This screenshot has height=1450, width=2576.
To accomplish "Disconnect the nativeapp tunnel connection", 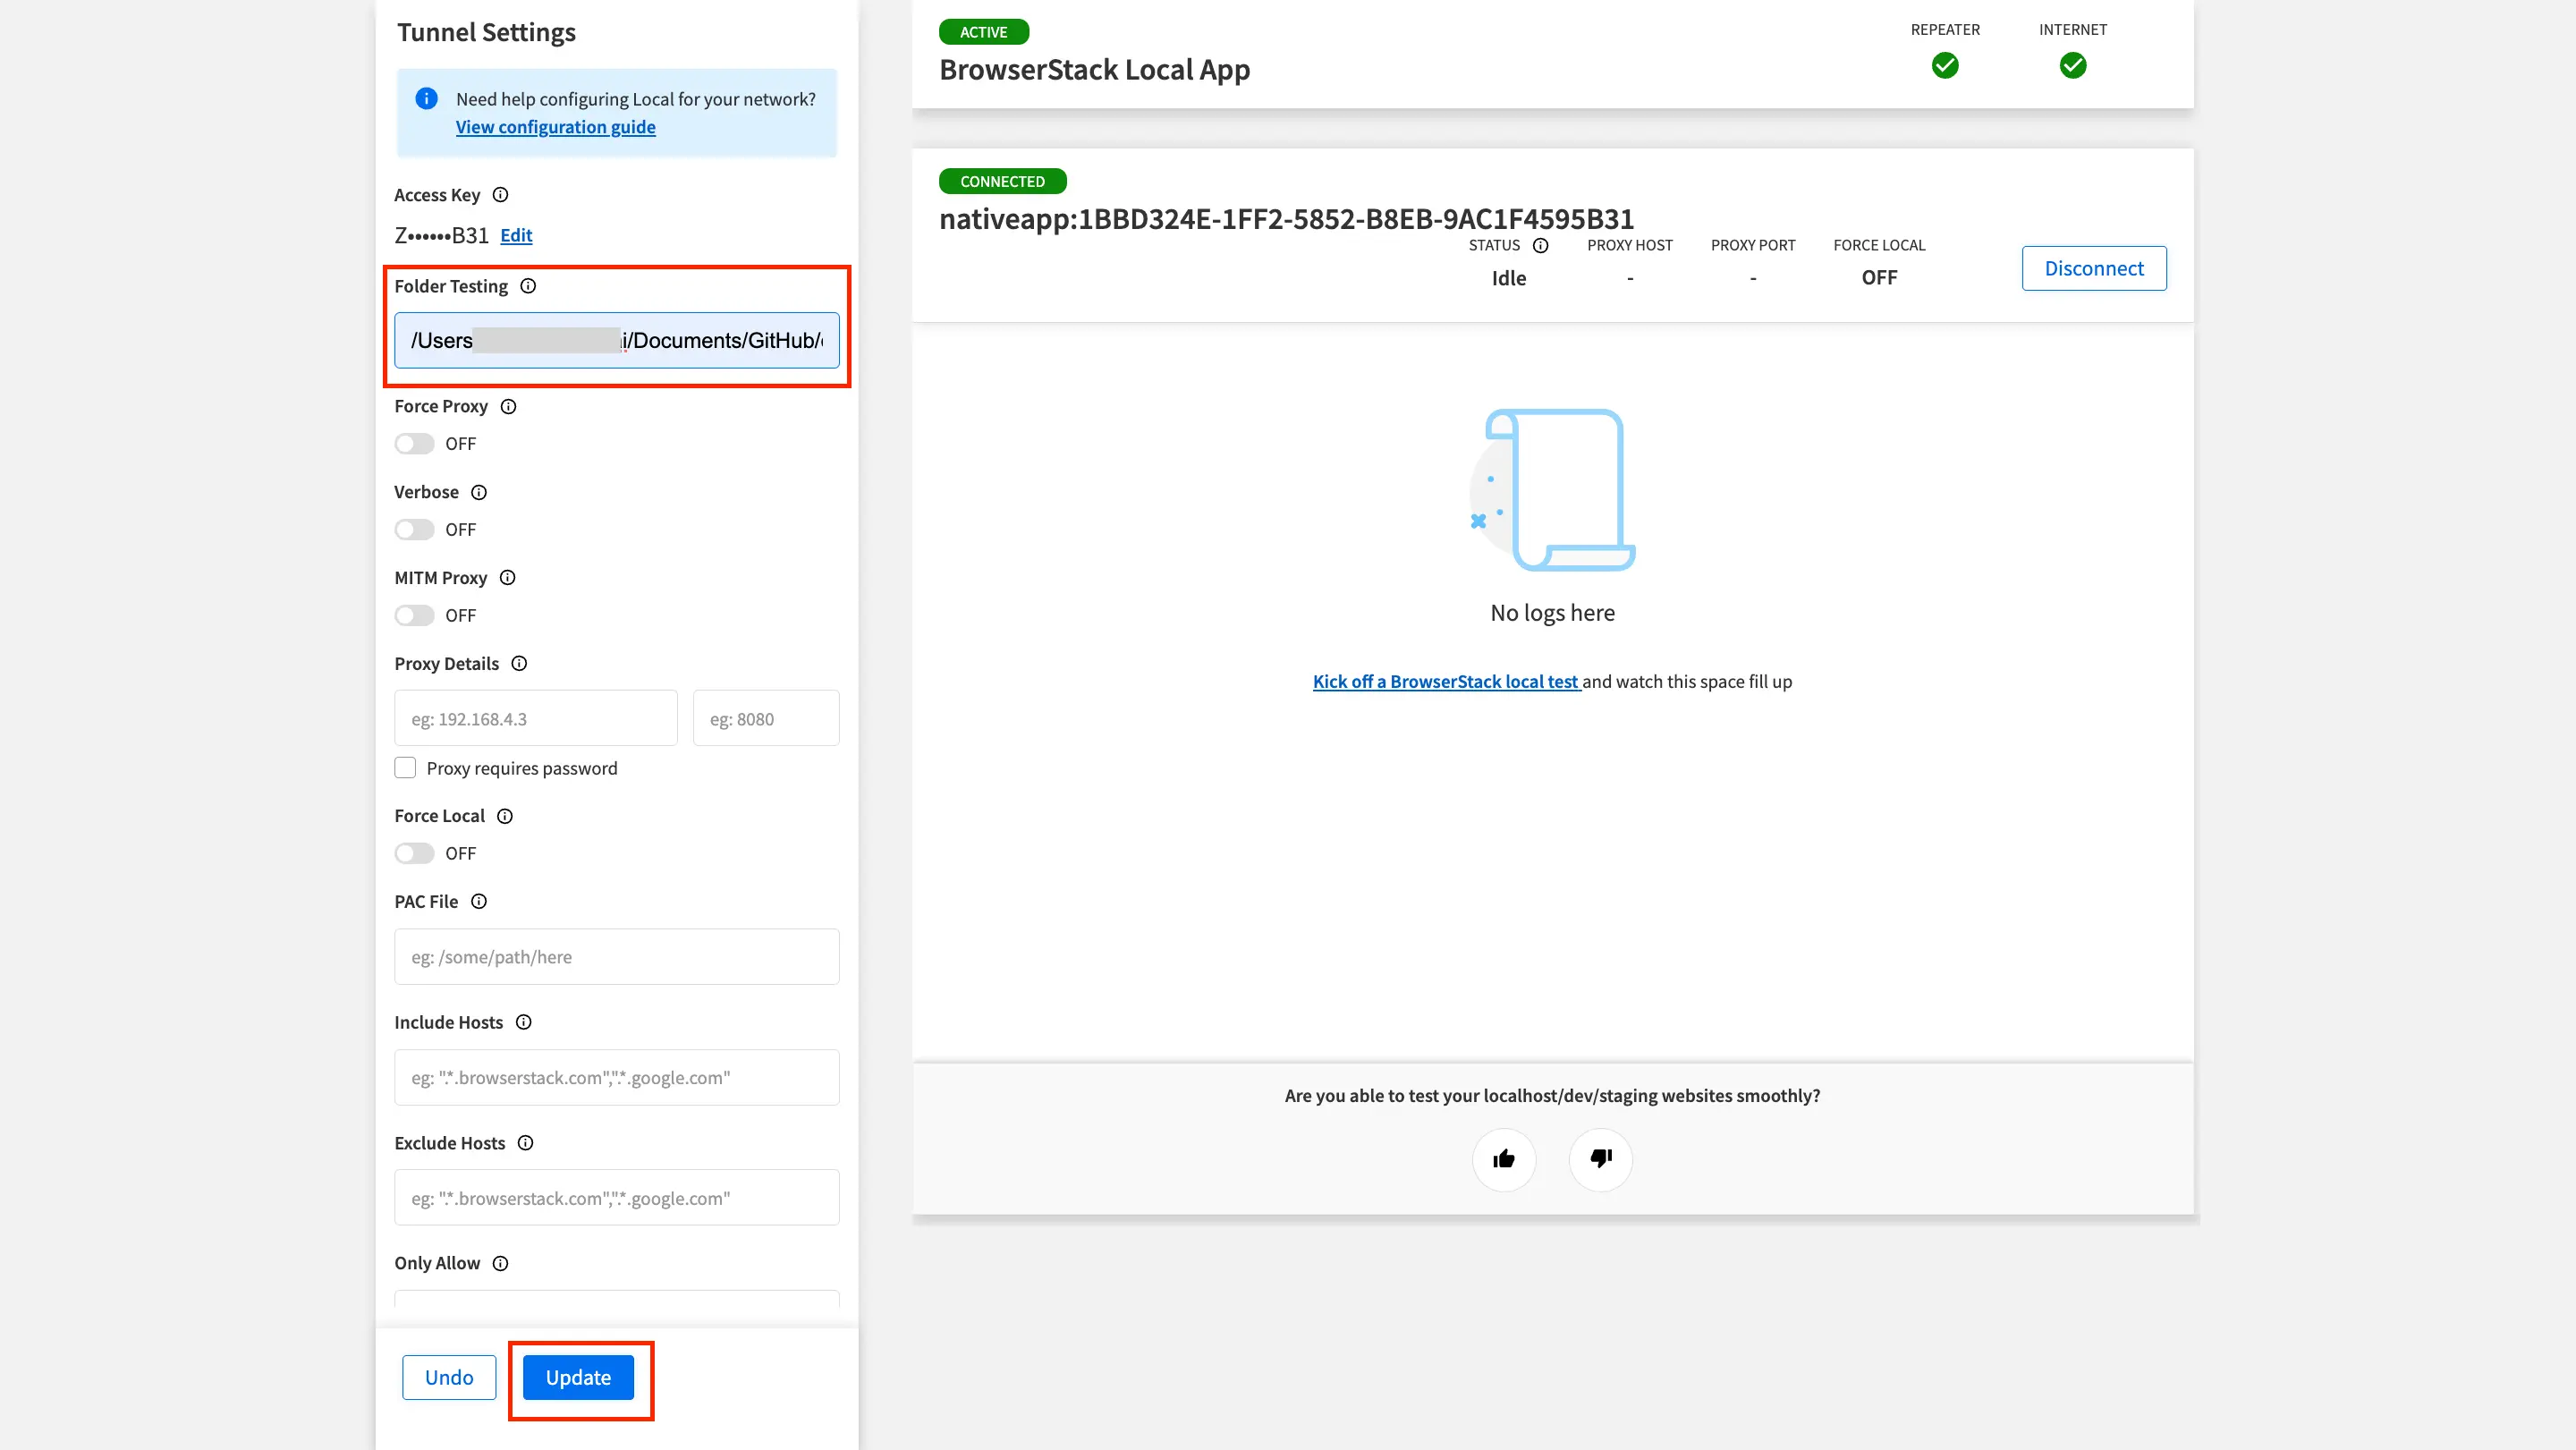I will point(2093,268).
